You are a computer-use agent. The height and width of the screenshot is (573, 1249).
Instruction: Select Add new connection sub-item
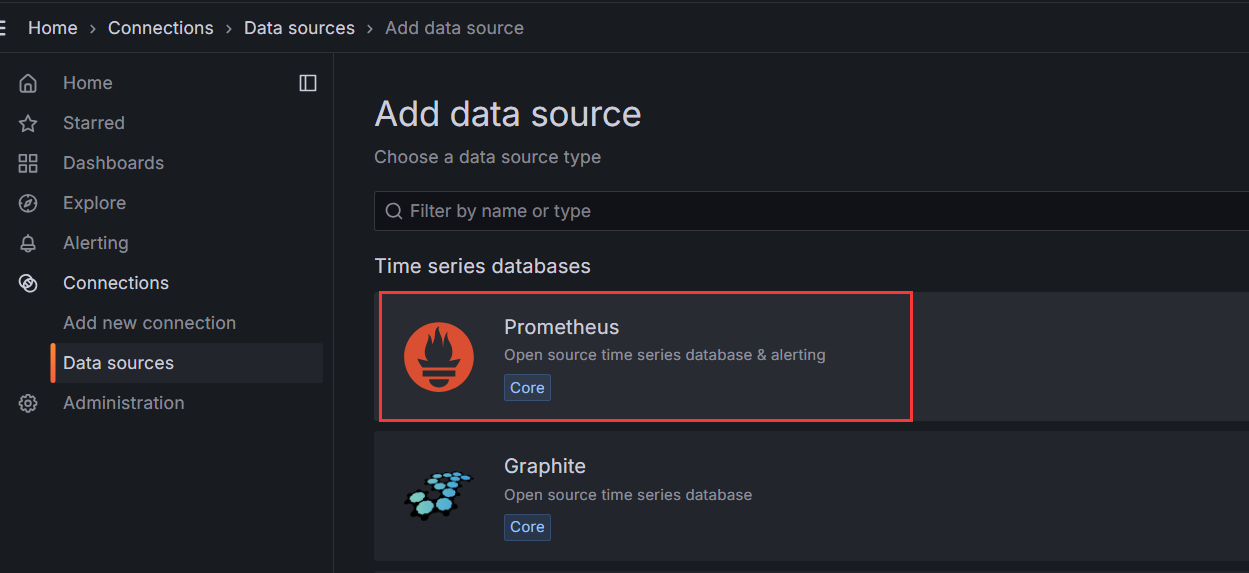[149, 323]
